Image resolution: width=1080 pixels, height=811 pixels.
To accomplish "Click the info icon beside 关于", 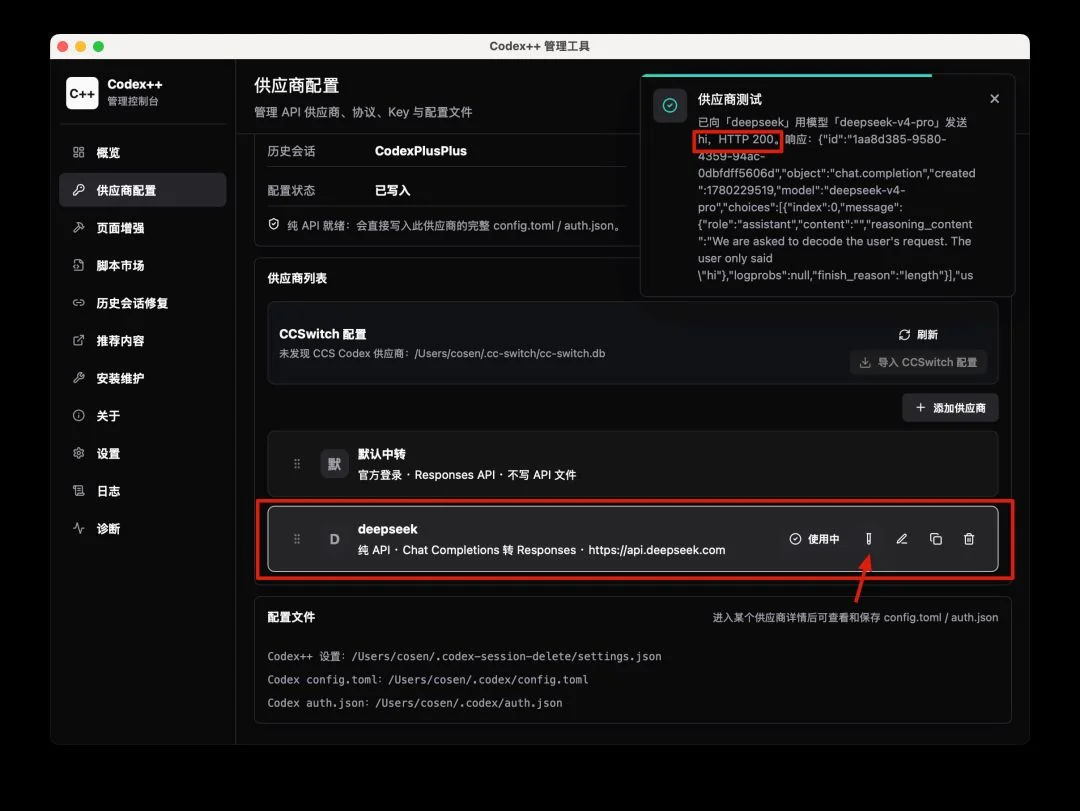I will point(79,415).
